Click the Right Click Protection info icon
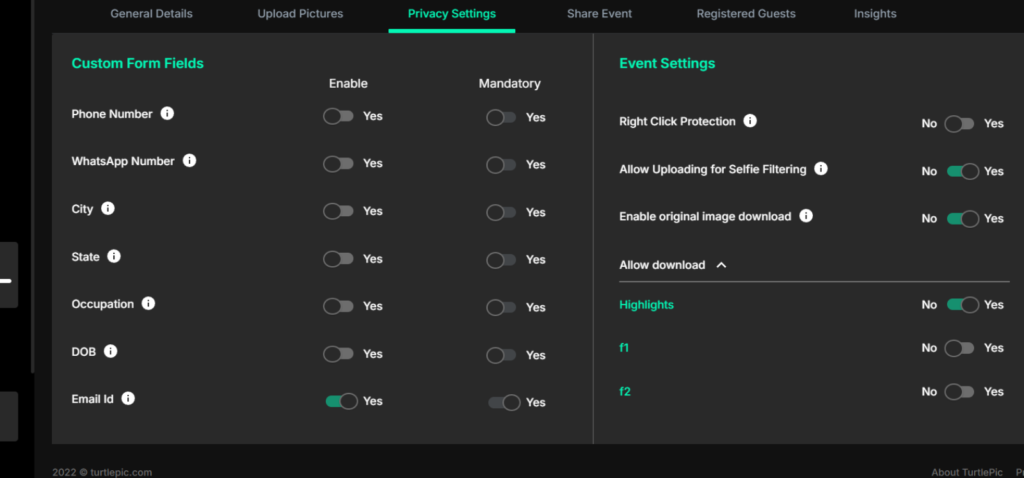Image resolution: width=1024 pixels, height=478 pixels. [x=750, y=121]
